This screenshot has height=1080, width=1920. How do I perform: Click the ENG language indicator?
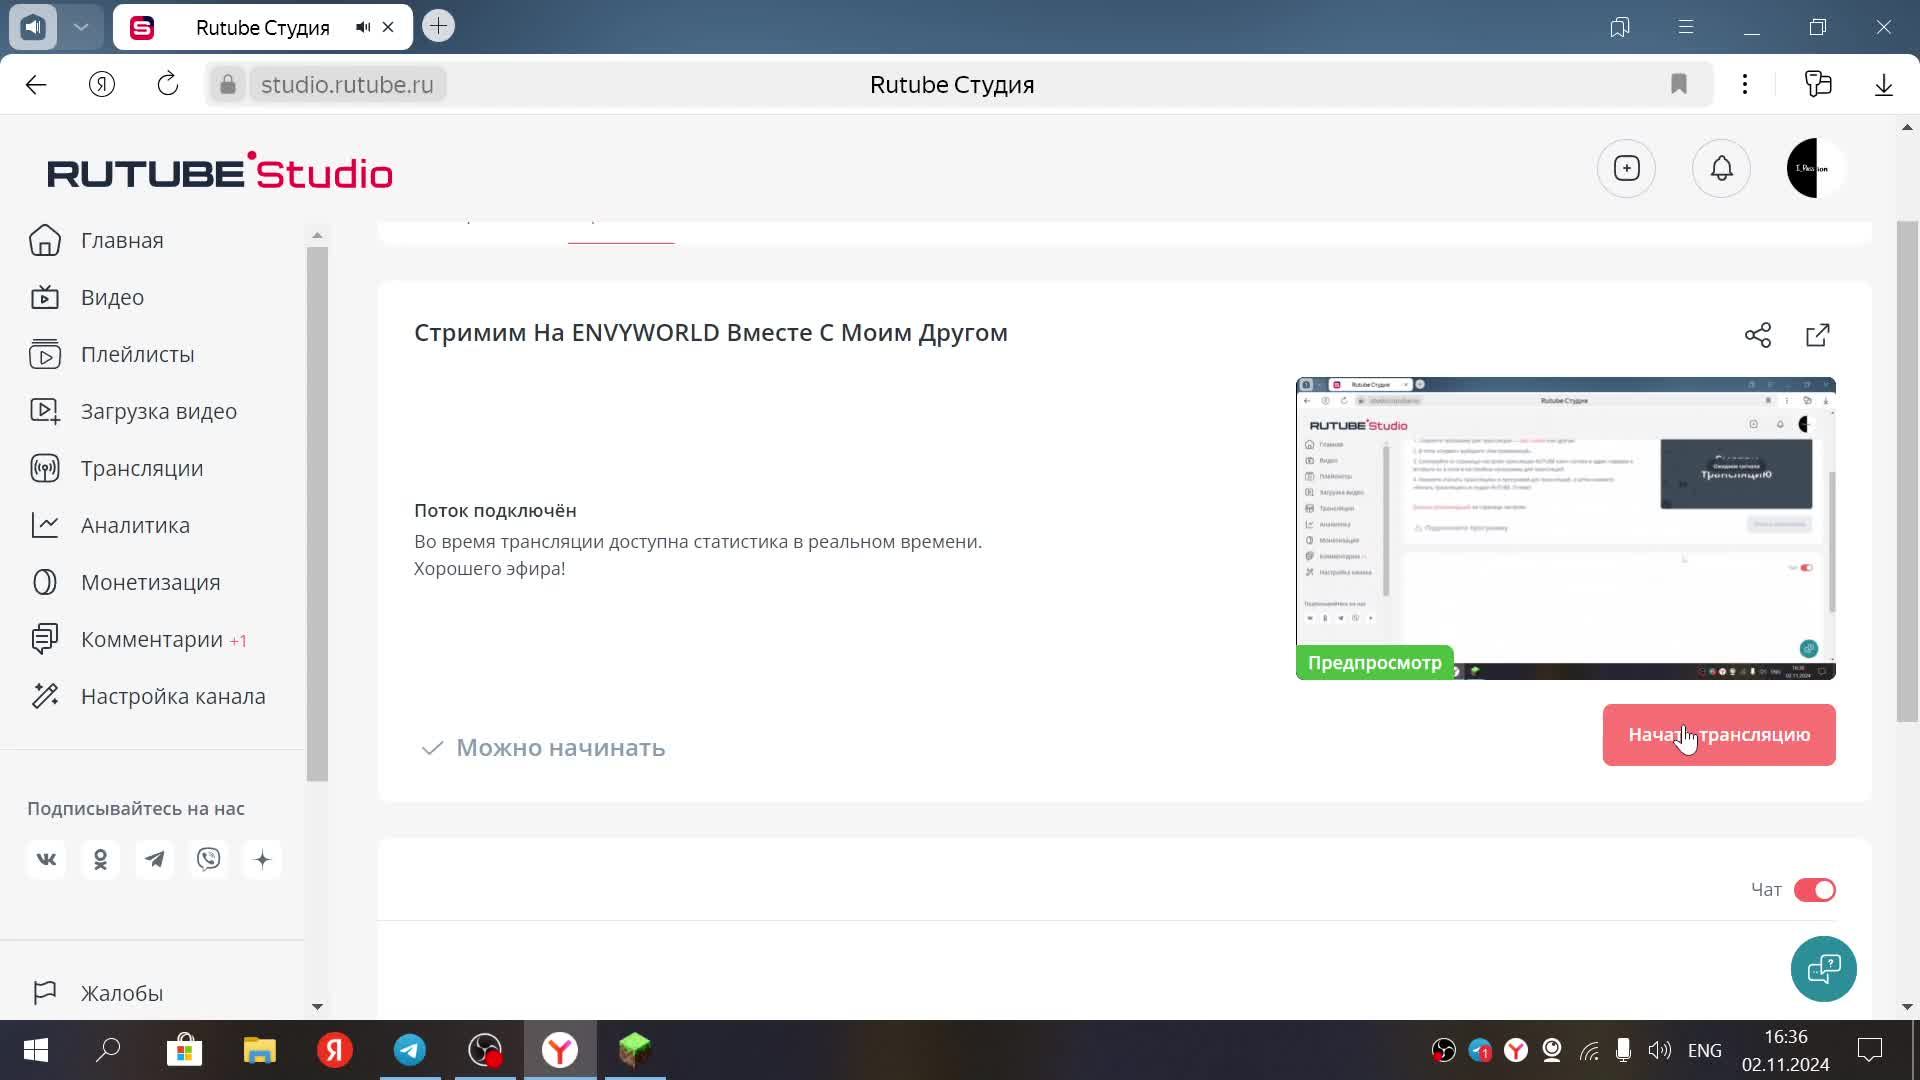click(1705, 1050)
